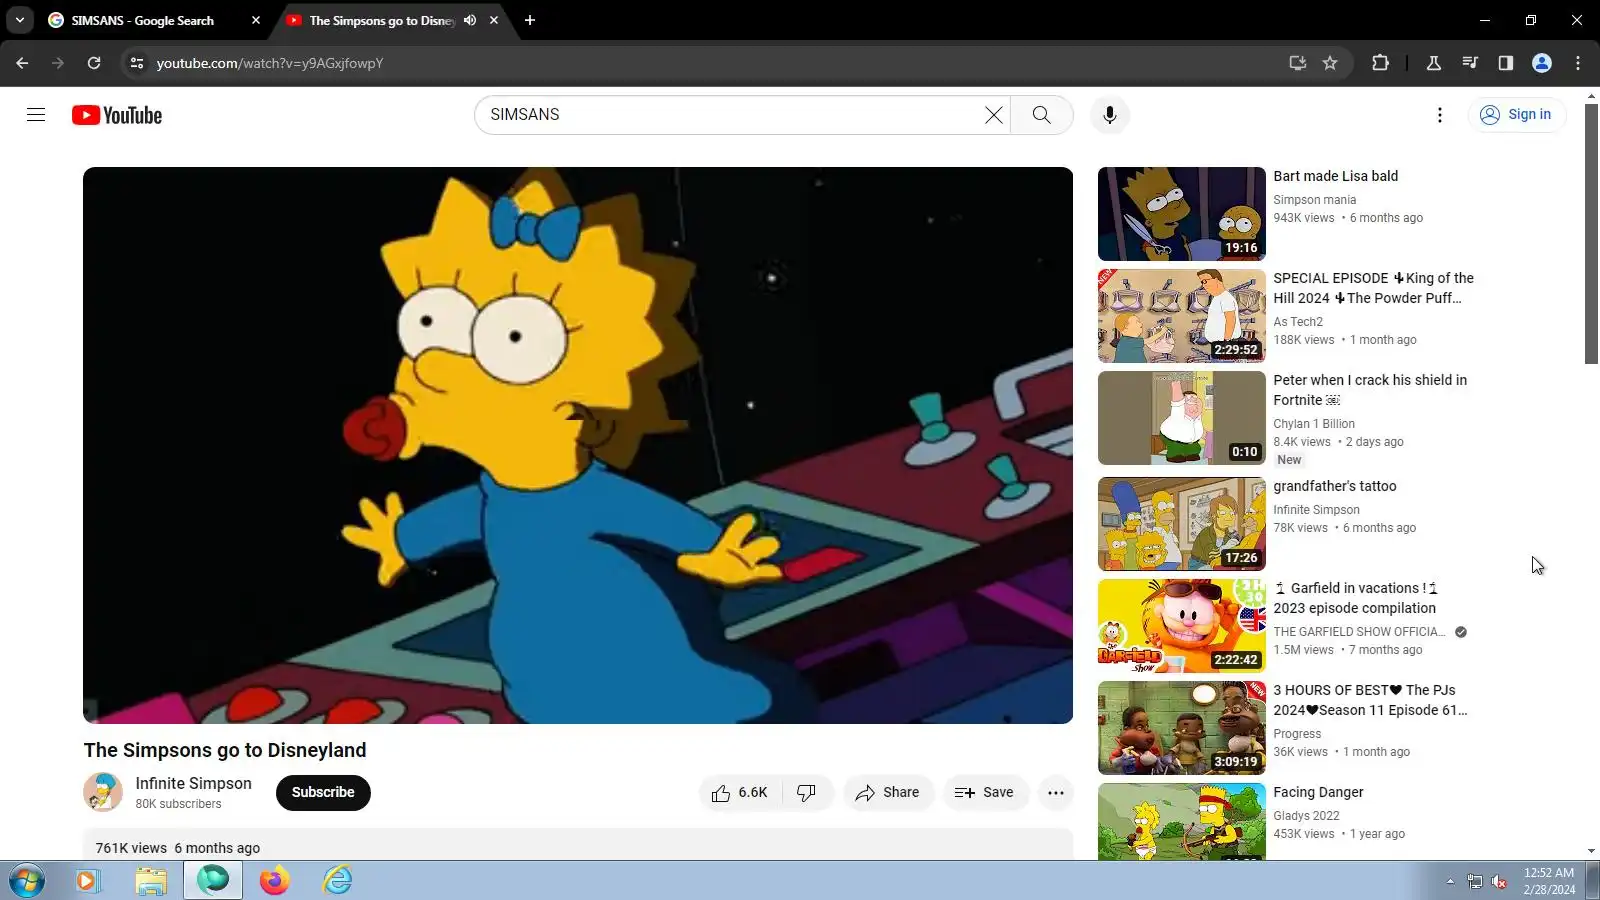Start voice search with the microphone

(x=1109, y=115)
